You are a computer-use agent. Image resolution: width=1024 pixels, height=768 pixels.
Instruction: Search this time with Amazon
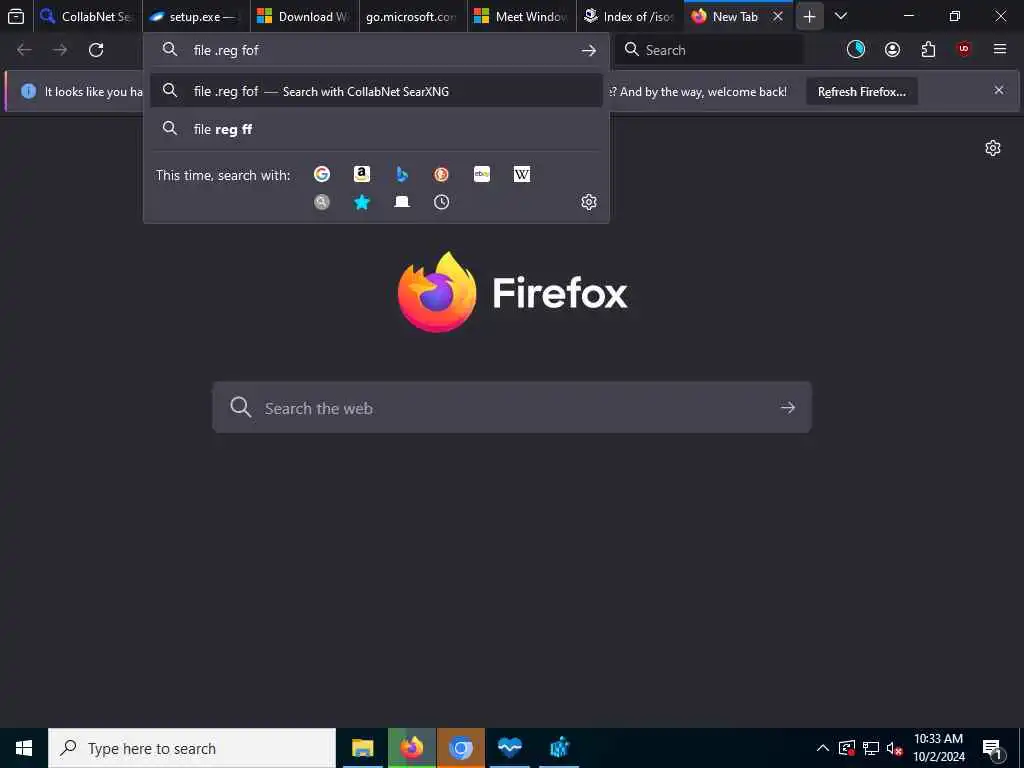[362, 174]
